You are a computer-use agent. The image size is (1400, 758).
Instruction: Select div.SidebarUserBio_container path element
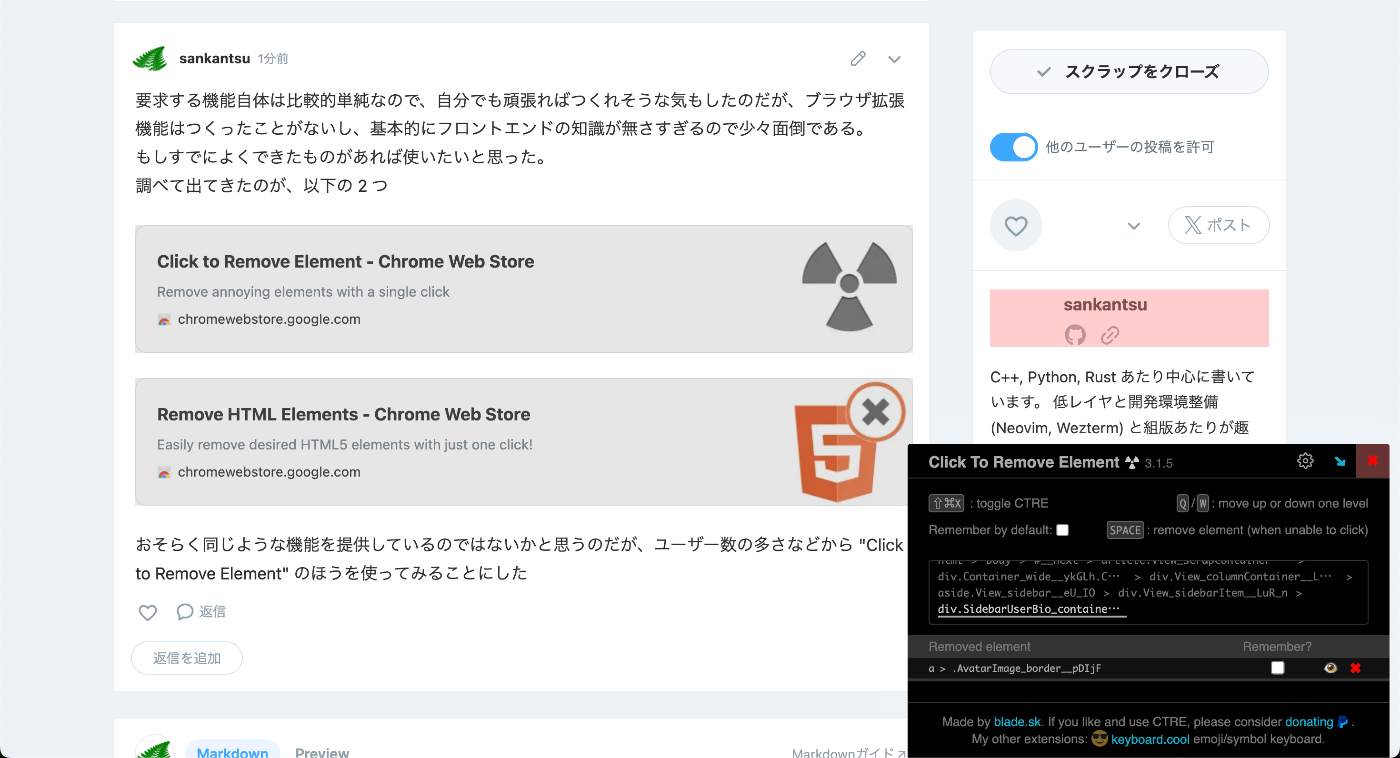coord(1029,609)
